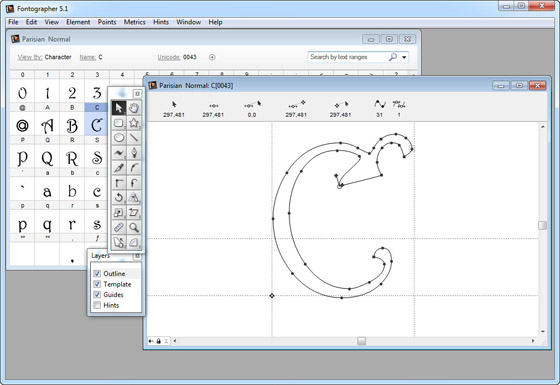Image resolution: width=560 pixels, height=385 pixels.
Task: Collapse the tools palette using its top button
Action: [x=137, y=94]
